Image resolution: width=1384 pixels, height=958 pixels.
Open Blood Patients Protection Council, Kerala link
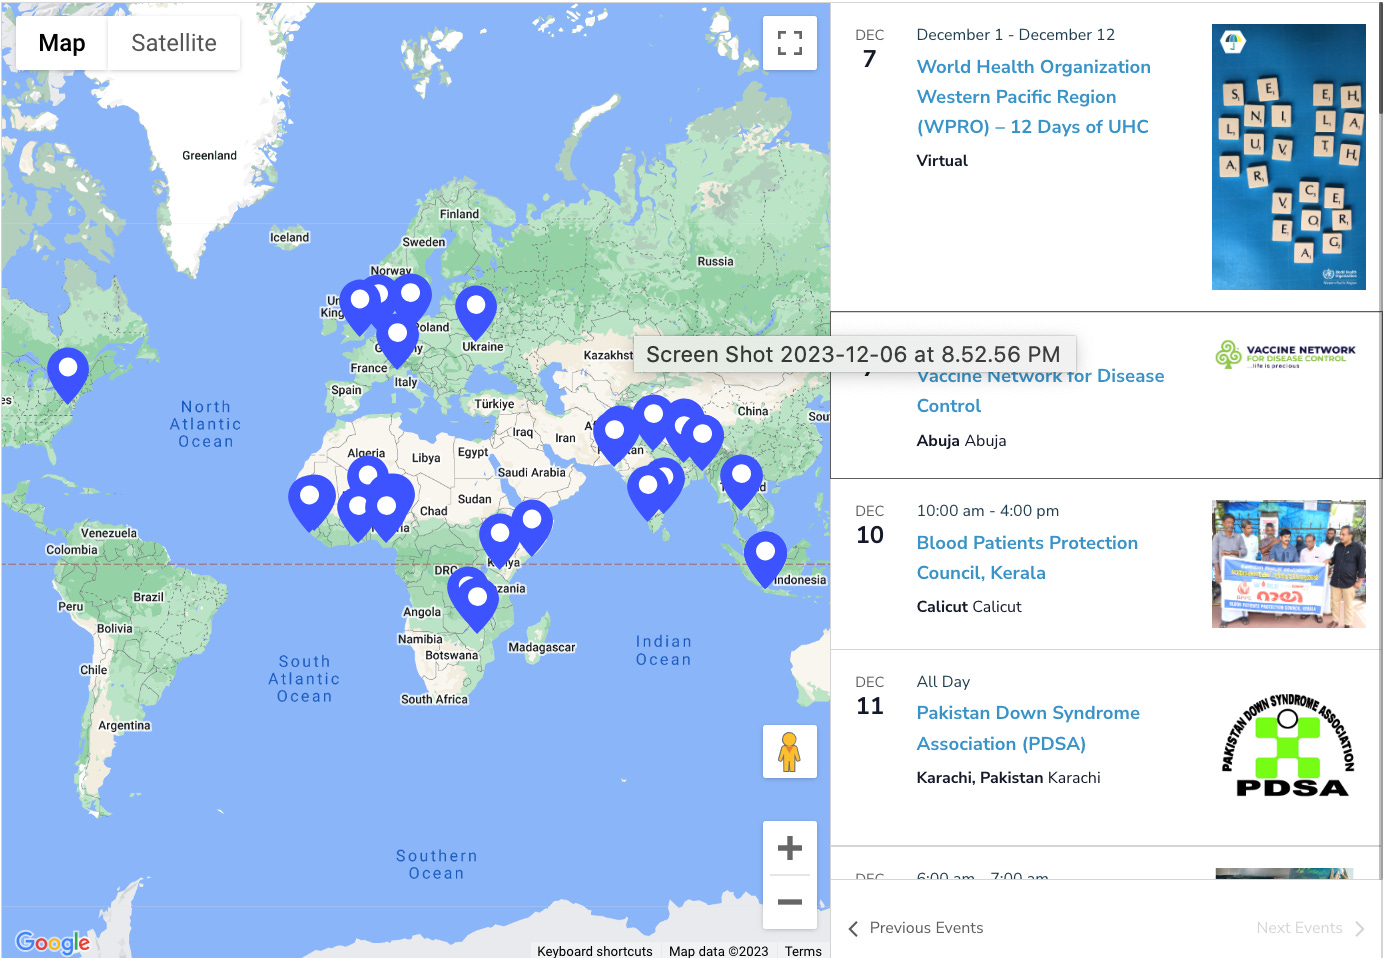[1027, 558]
